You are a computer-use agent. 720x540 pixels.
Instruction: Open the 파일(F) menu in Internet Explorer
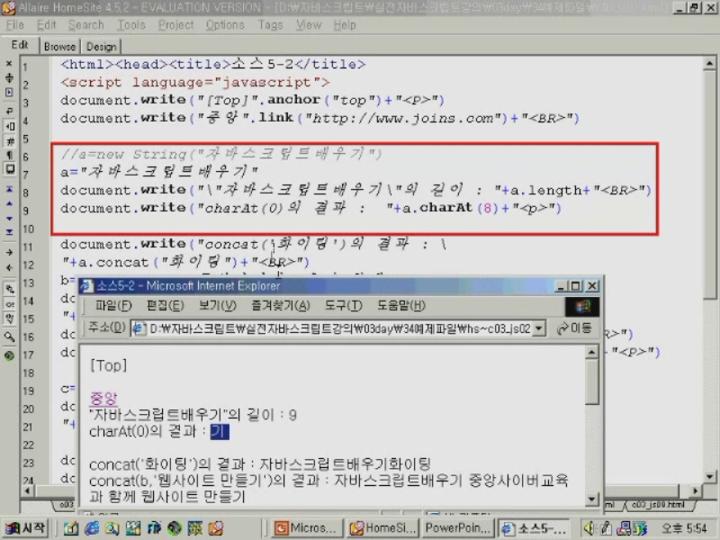coord(113,306)
